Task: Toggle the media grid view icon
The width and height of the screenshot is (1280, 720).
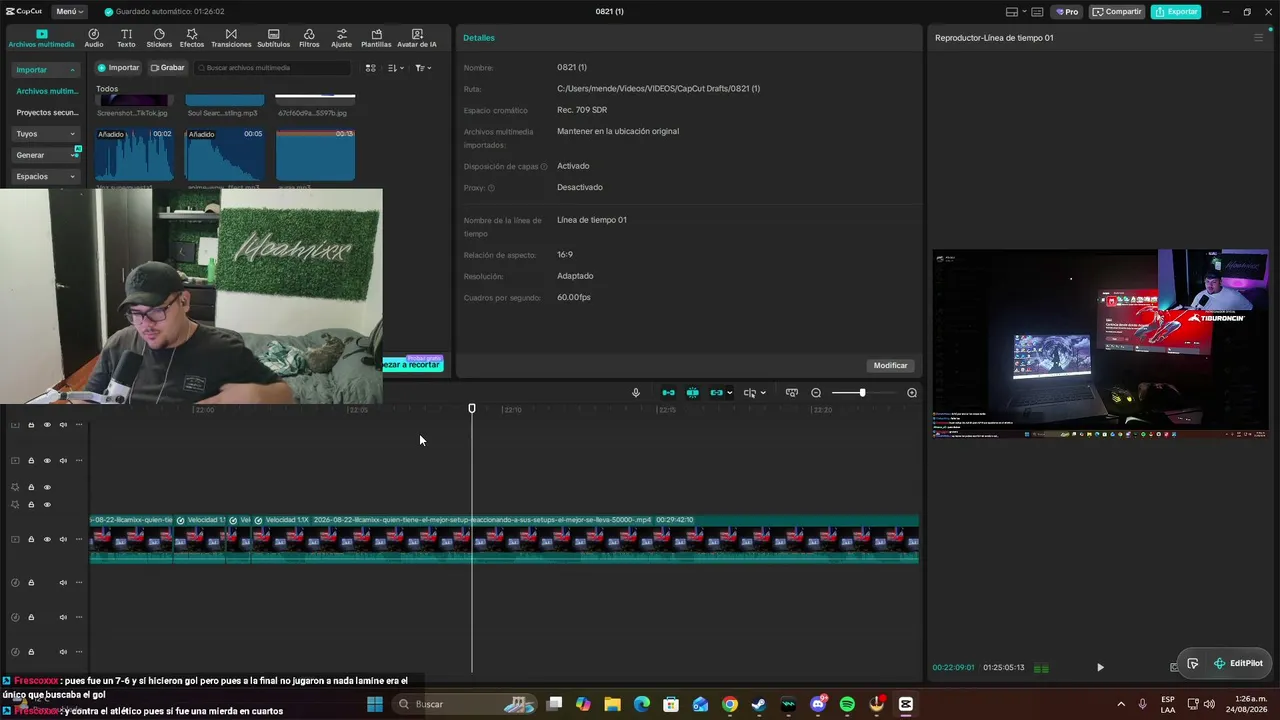Action: click(x=370, y=68)
